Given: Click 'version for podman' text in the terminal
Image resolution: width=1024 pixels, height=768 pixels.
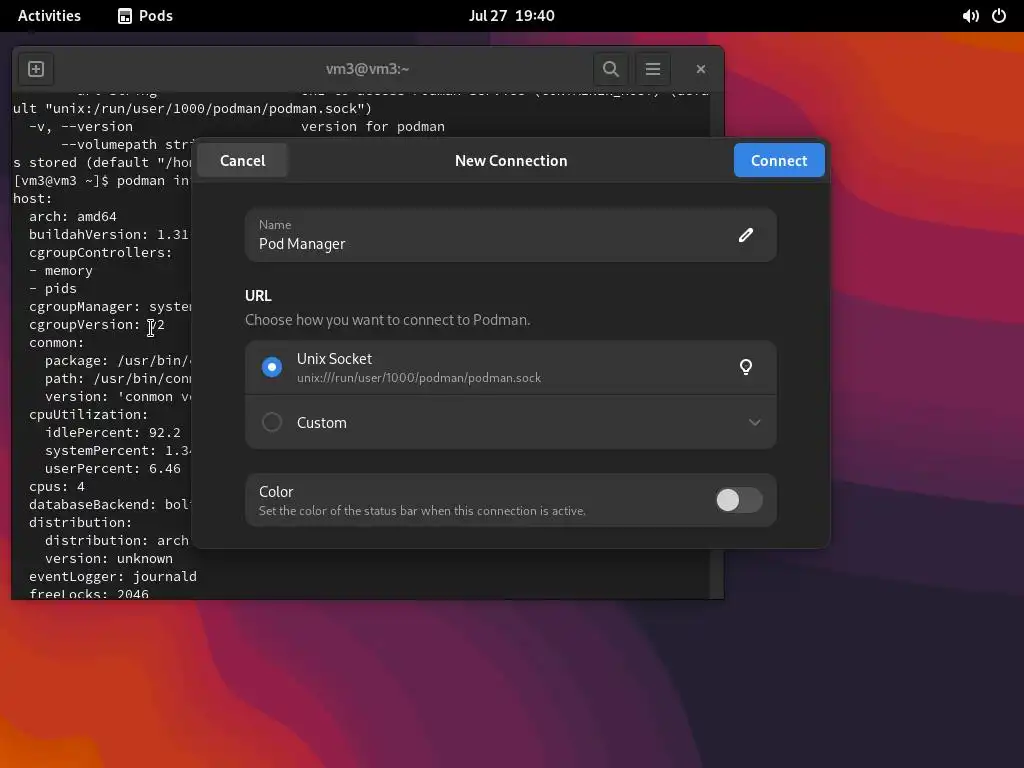Looking at the screenshot, I should click(373, 127).
